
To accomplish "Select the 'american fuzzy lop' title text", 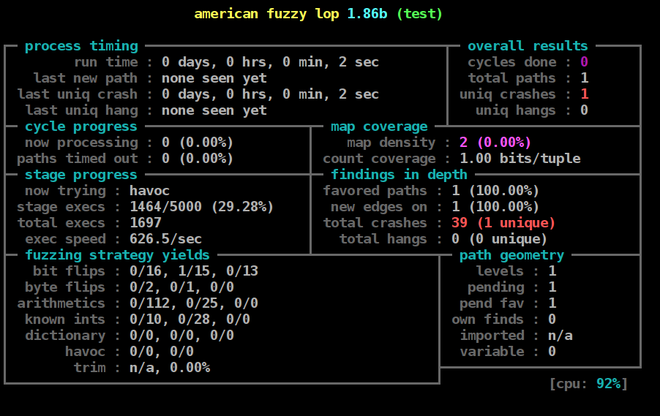I will pos(266,14).
